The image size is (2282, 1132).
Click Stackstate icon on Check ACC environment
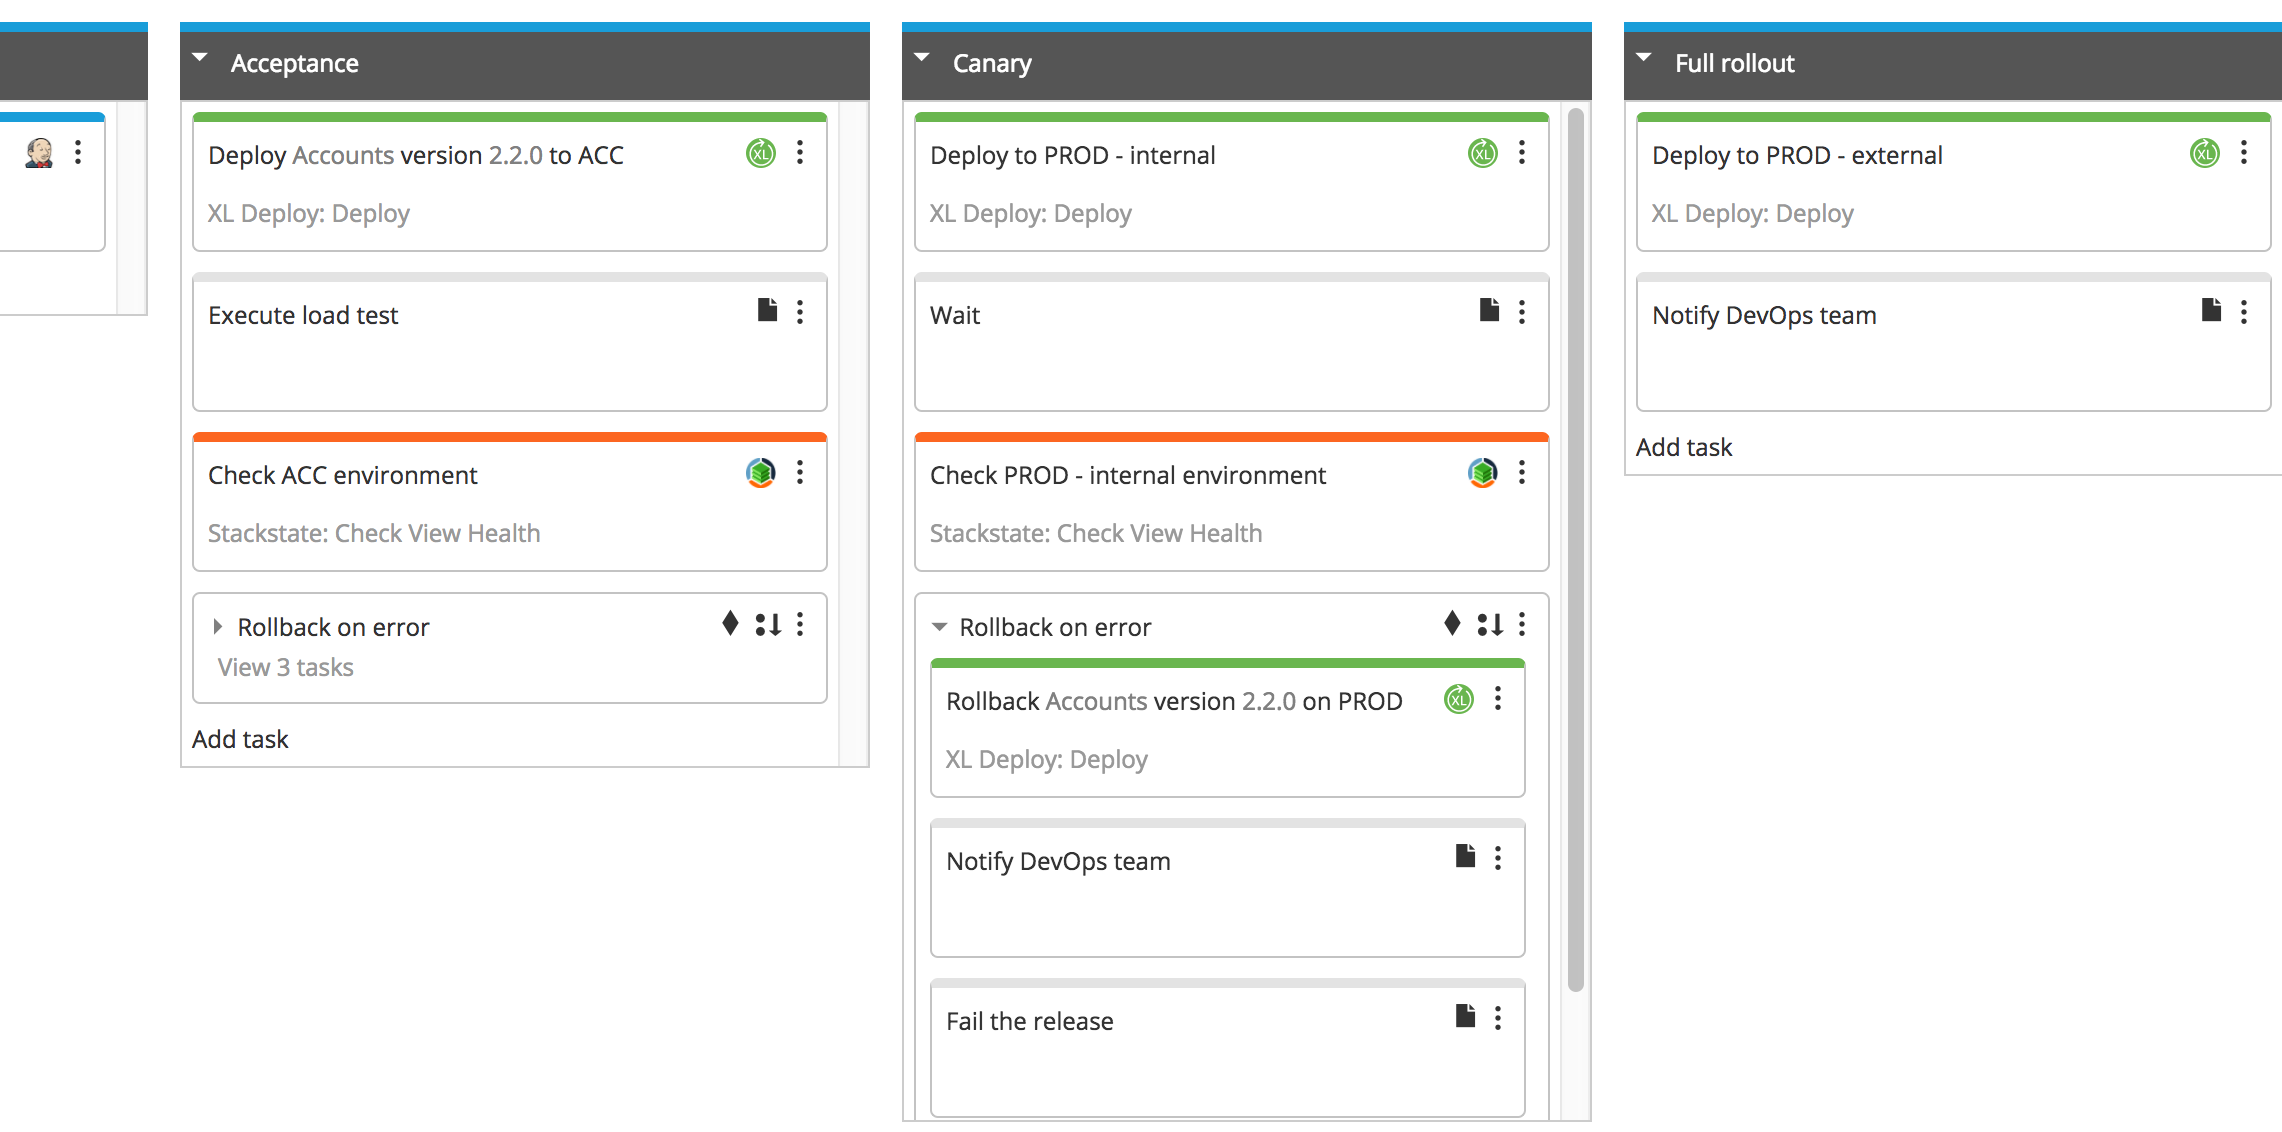point(761,472)
